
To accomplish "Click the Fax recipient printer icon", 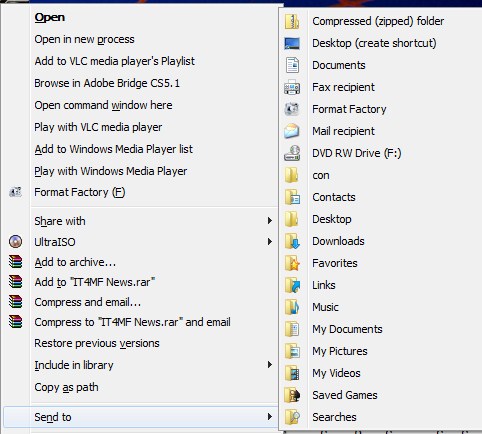I will pyautogui.click(x=292, y=87).
